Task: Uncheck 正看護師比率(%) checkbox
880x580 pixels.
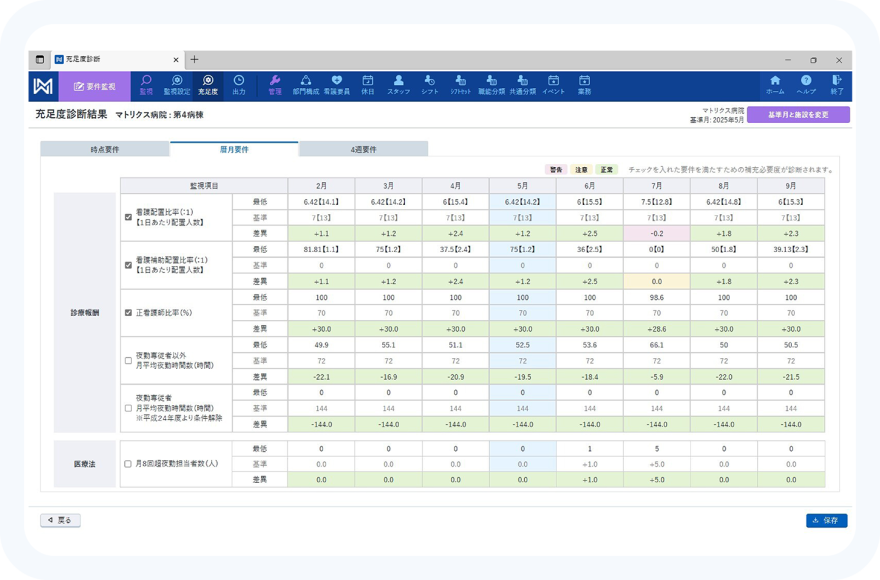Action: pos(128,313)
